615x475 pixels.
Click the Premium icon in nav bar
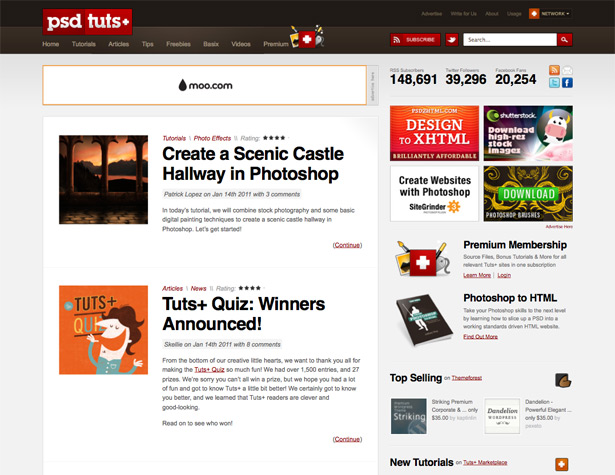(x=307, y=37)
